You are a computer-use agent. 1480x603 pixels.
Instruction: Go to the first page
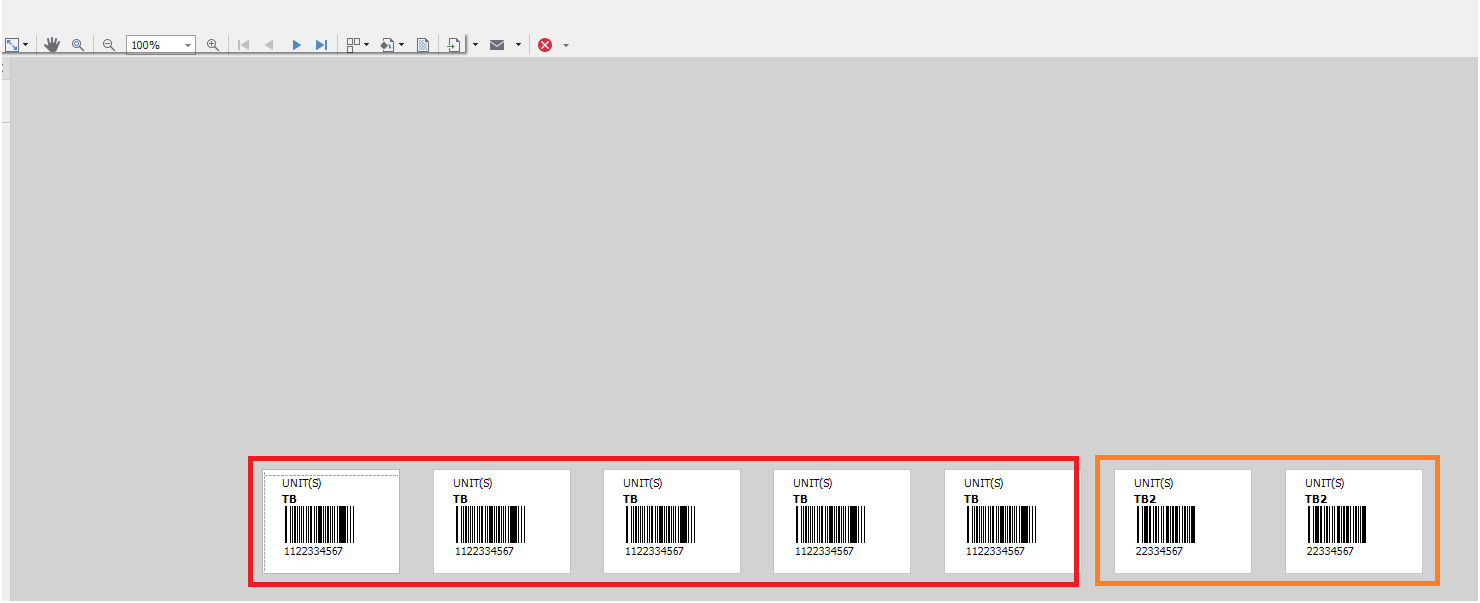(x=243, y=45)
